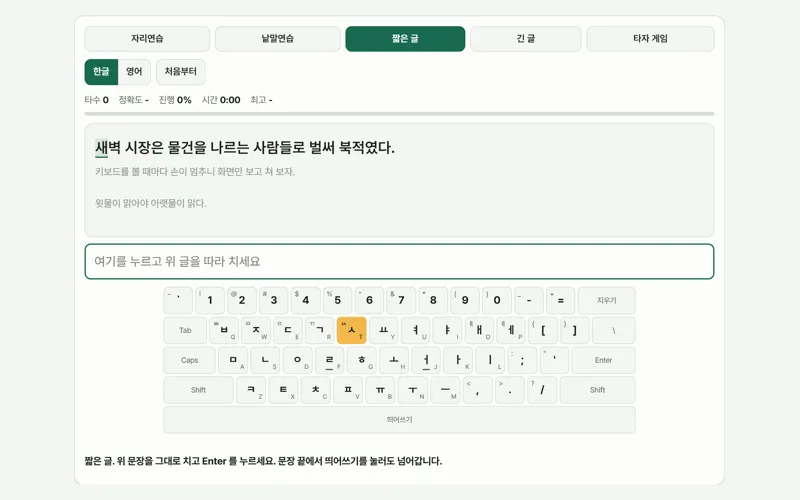Click the comma key
This screenshot has height=500, width=800.
click(x=477, y=390)
